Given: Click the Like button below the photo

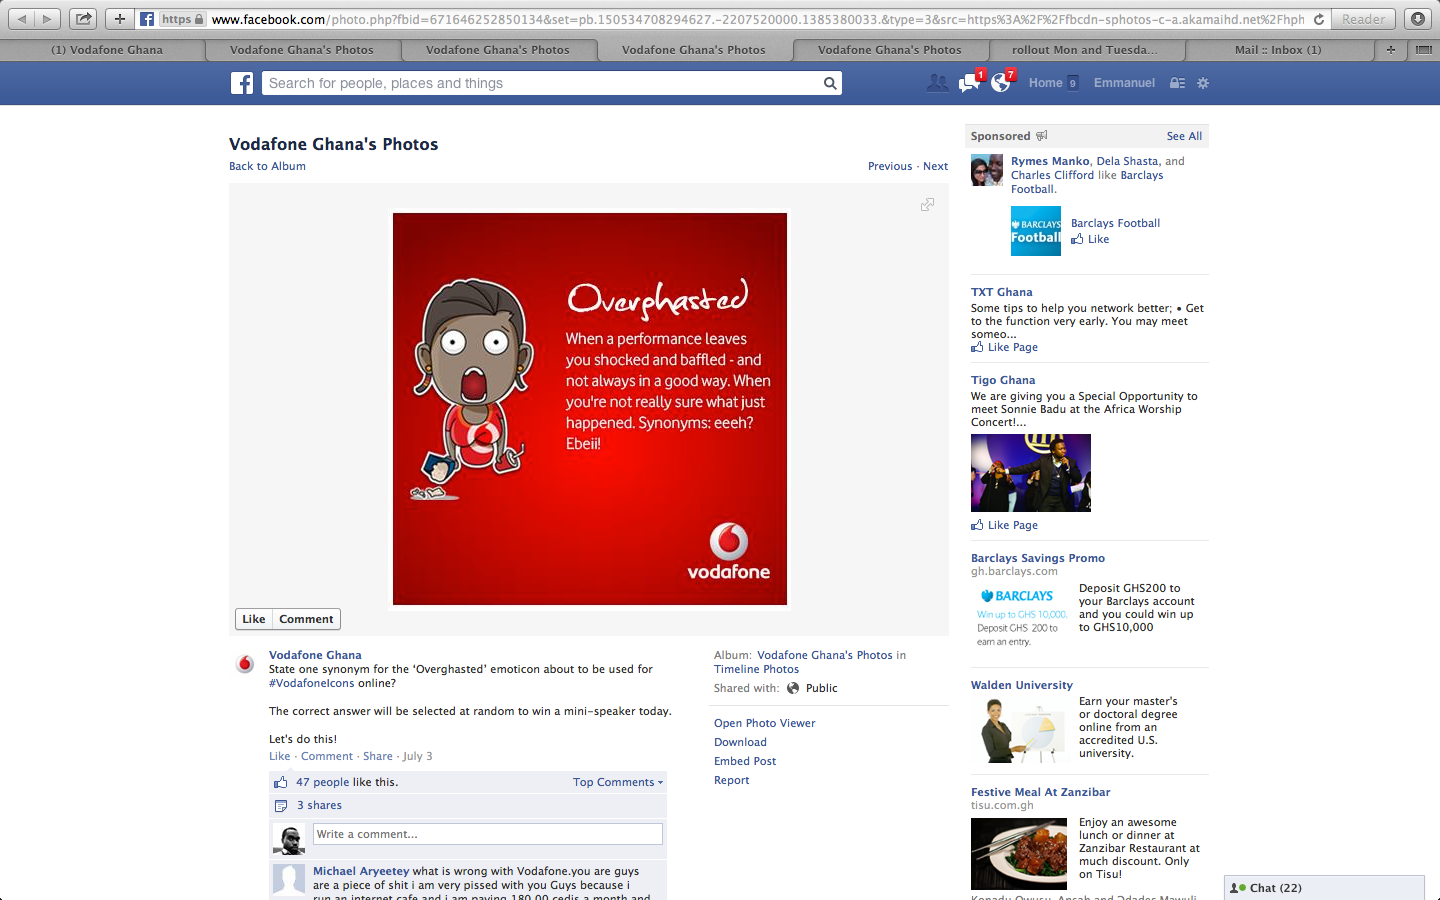Looking at the screenshot, I should click(254, 619).
